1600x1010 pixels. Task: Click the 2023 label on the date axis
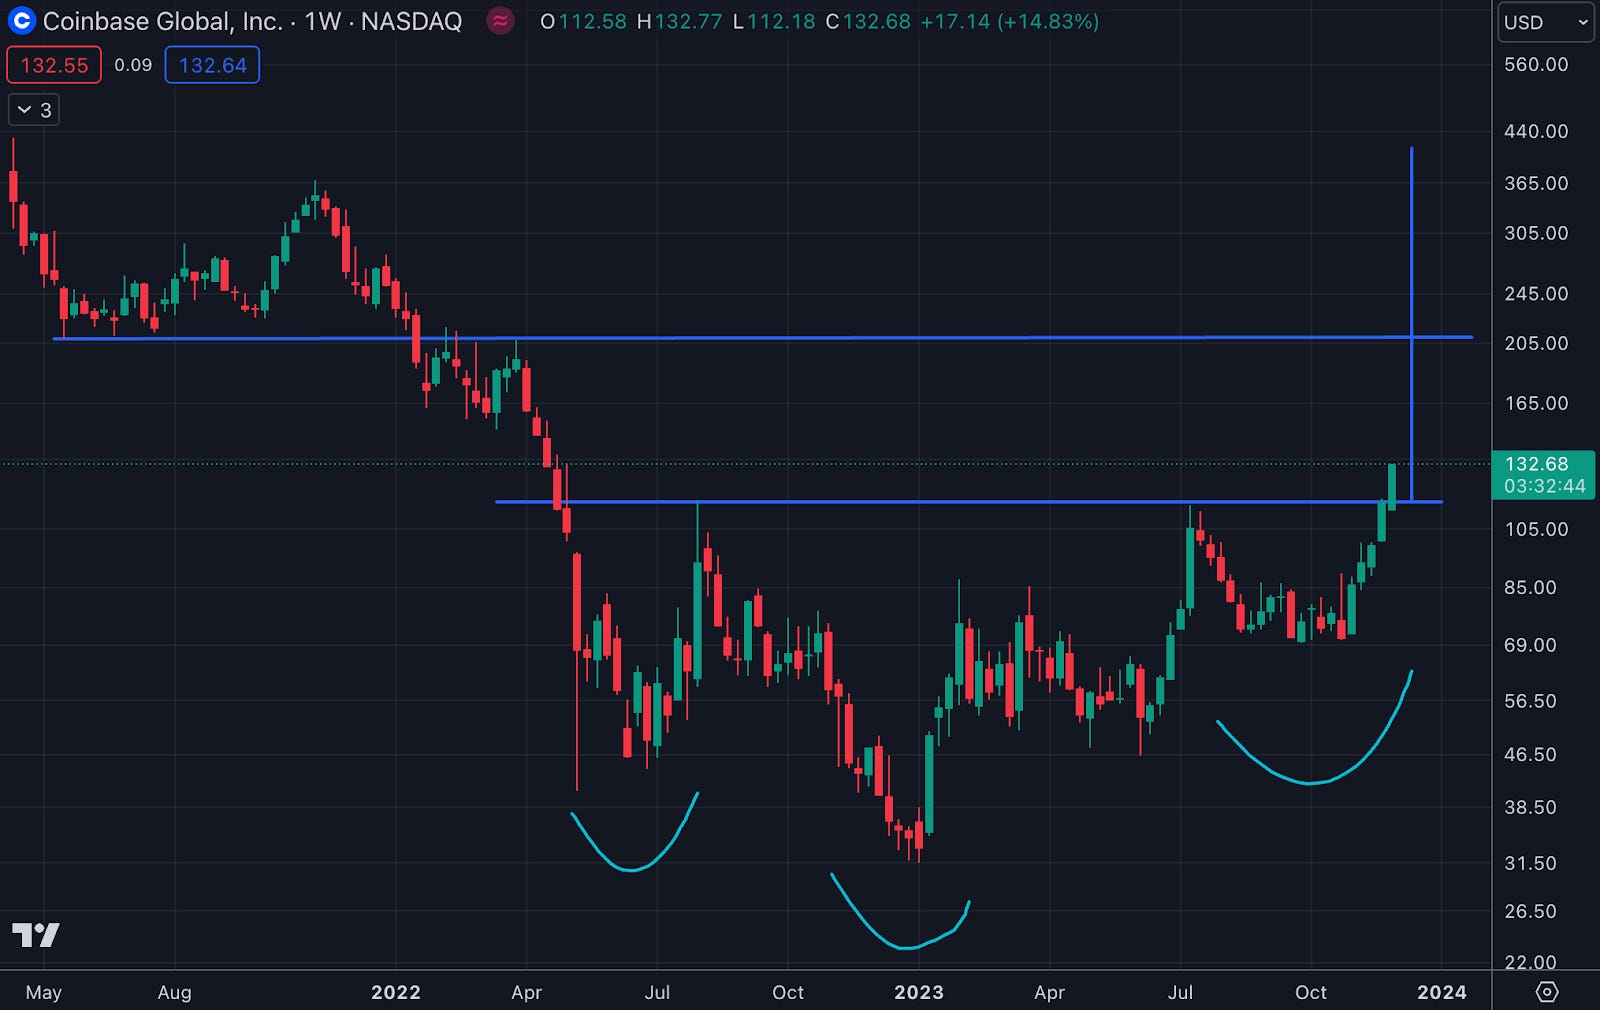[x=919, y=993]
